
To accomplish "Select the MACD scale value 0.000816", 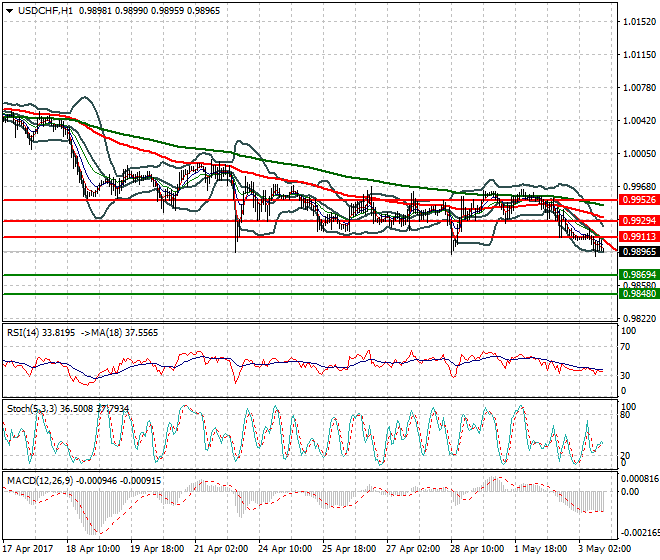I will pyautogui.click(x=640, y=479).
